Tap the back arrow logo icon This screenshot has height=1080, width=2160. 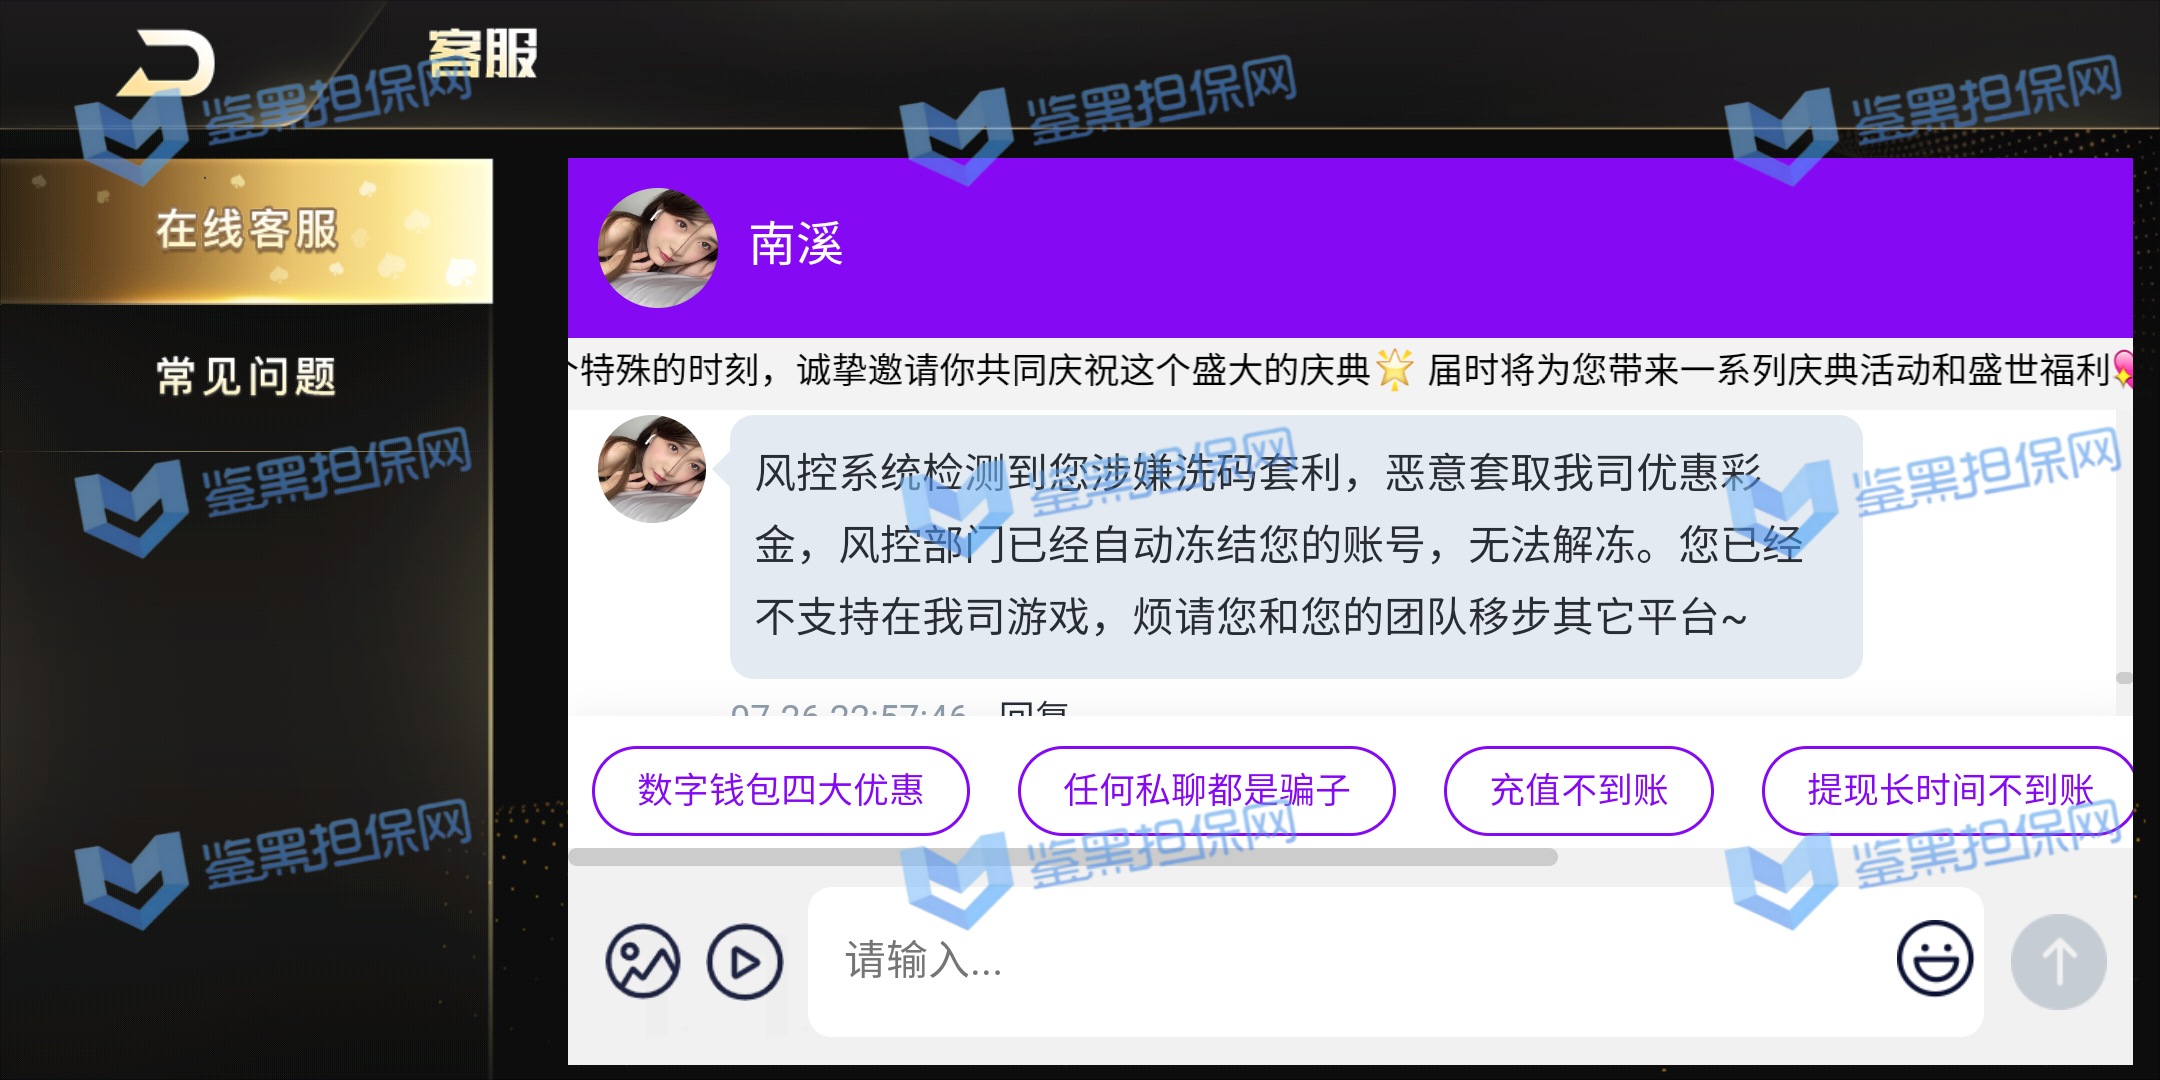click(167, 63)
